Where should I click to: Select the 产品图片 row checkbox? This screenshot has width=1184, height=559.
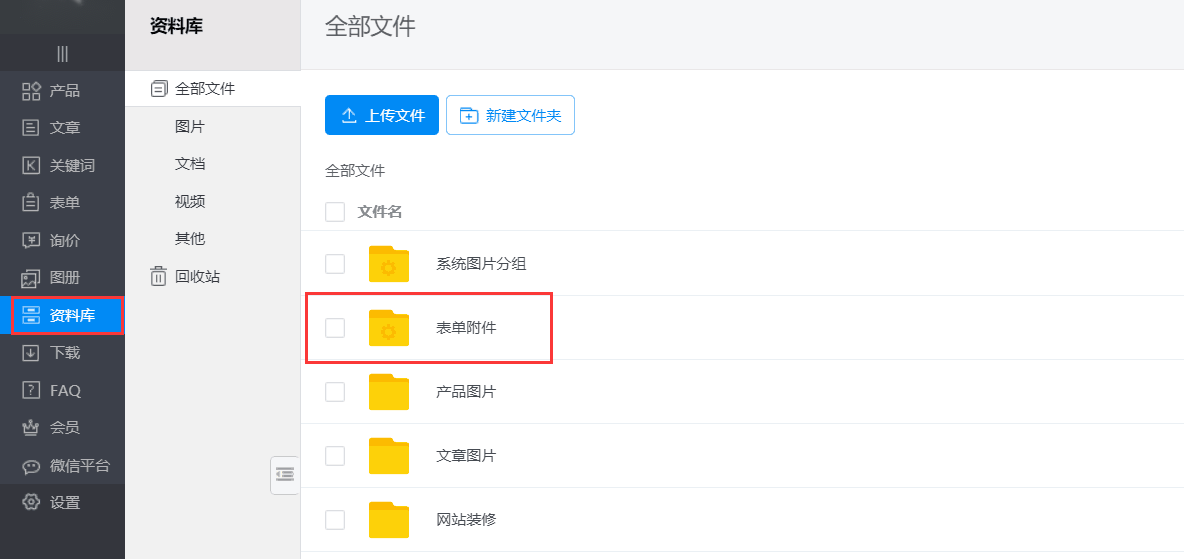335,392
